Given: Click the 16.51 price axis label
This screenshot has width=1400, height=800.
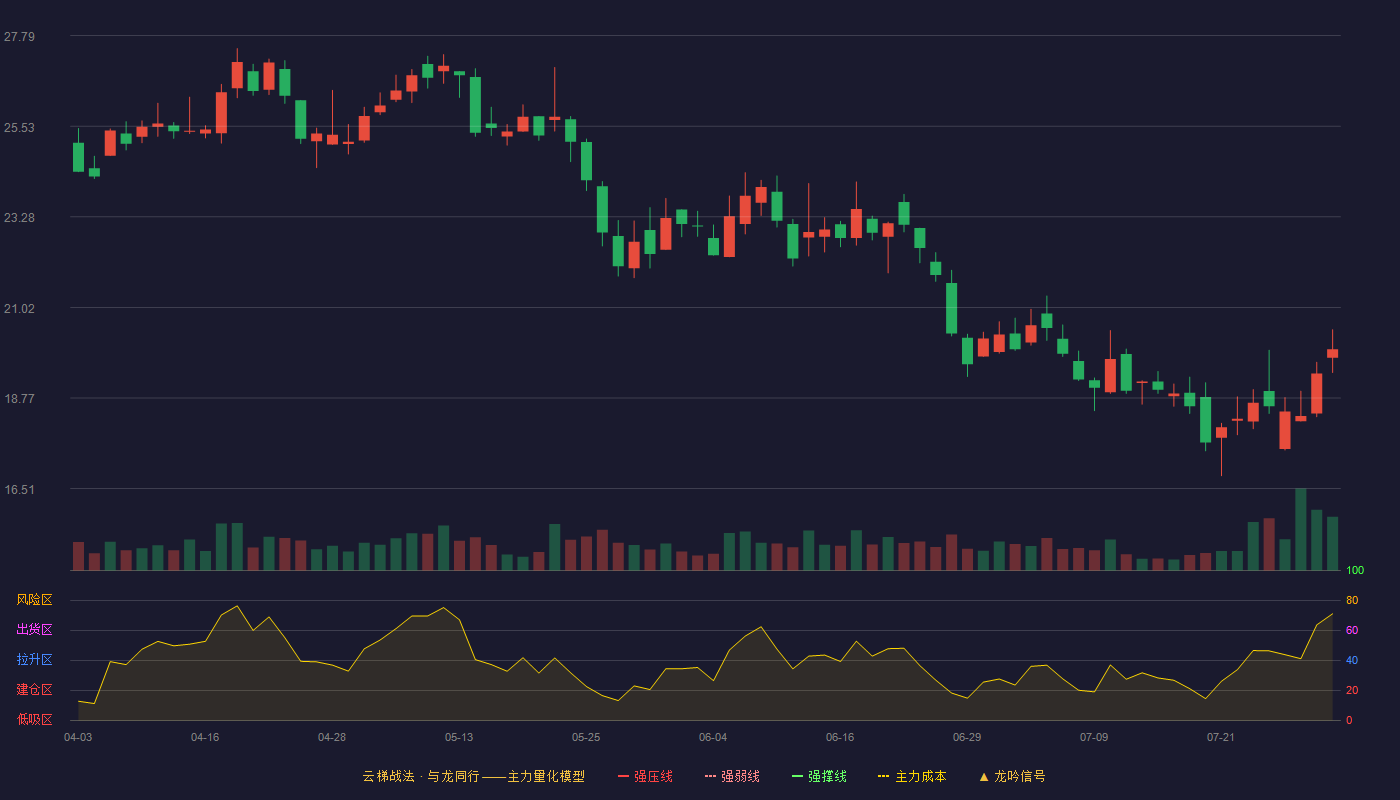Looking at the screenshot, I should click(x=19, y=489).
